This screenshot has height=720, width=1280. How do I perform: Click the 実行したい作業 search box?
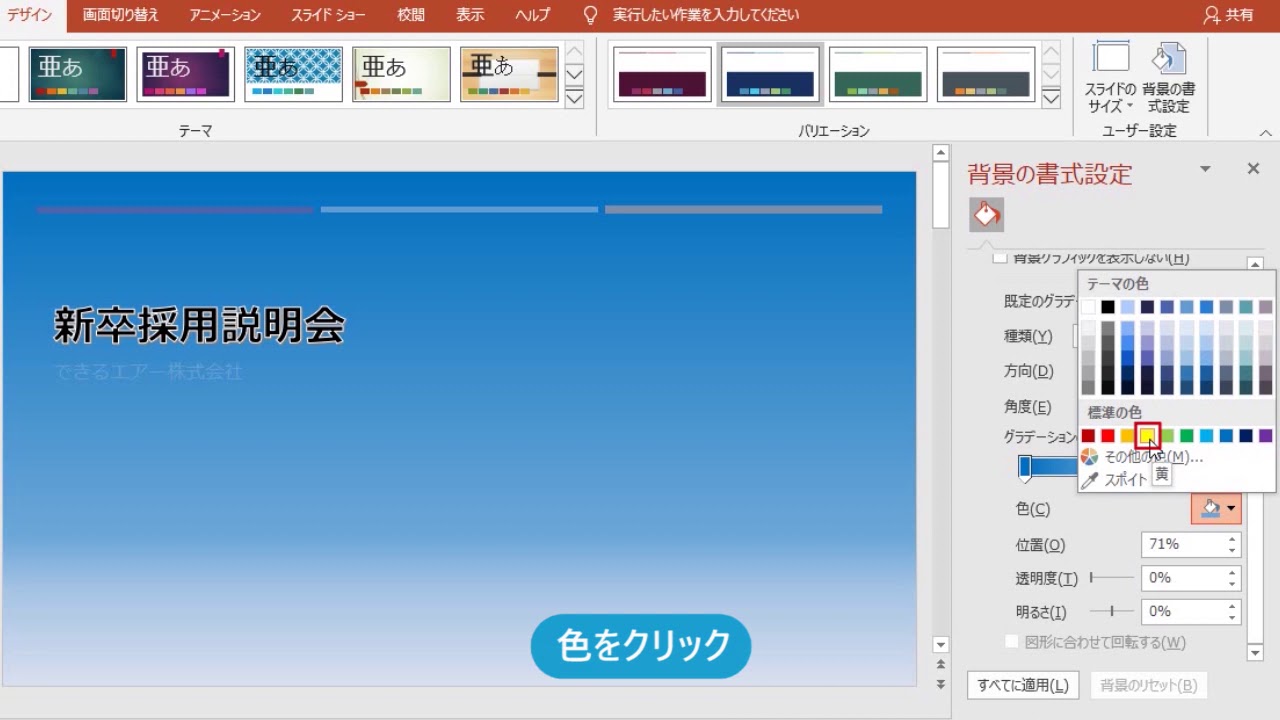point(706,15)
